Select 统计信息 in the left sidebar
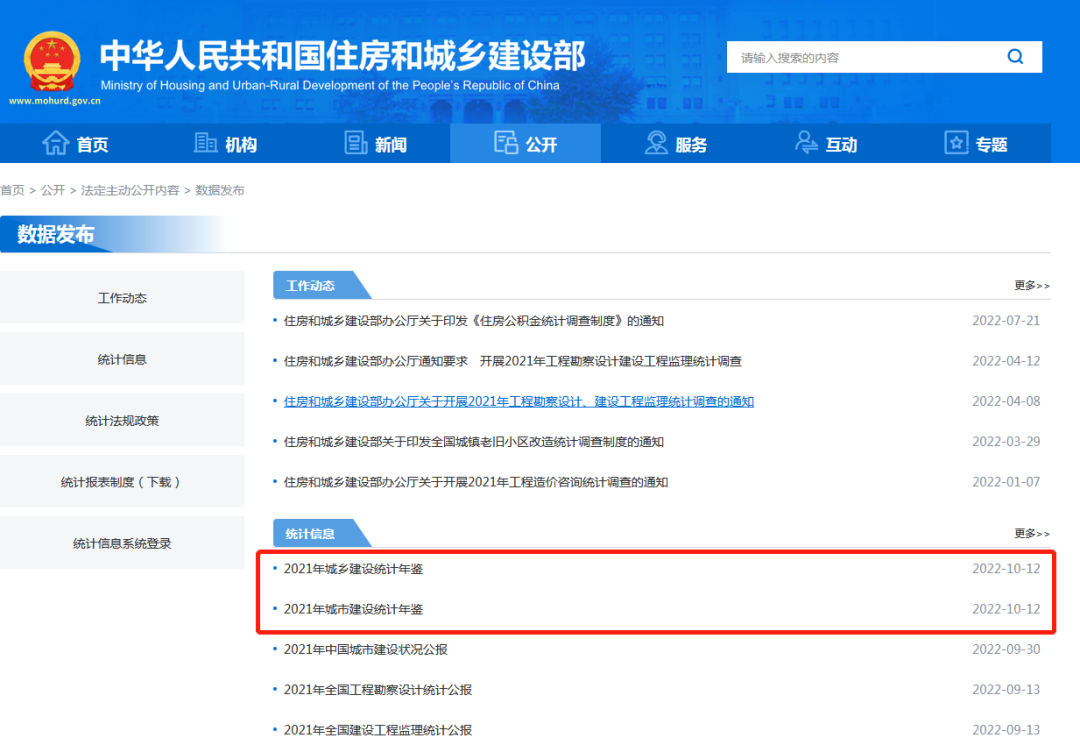The image size is (1080, 752). (x=122, y=358)
